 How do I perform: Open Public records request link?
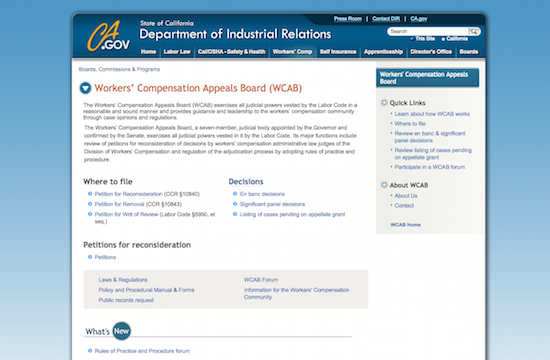coord(126,300)
